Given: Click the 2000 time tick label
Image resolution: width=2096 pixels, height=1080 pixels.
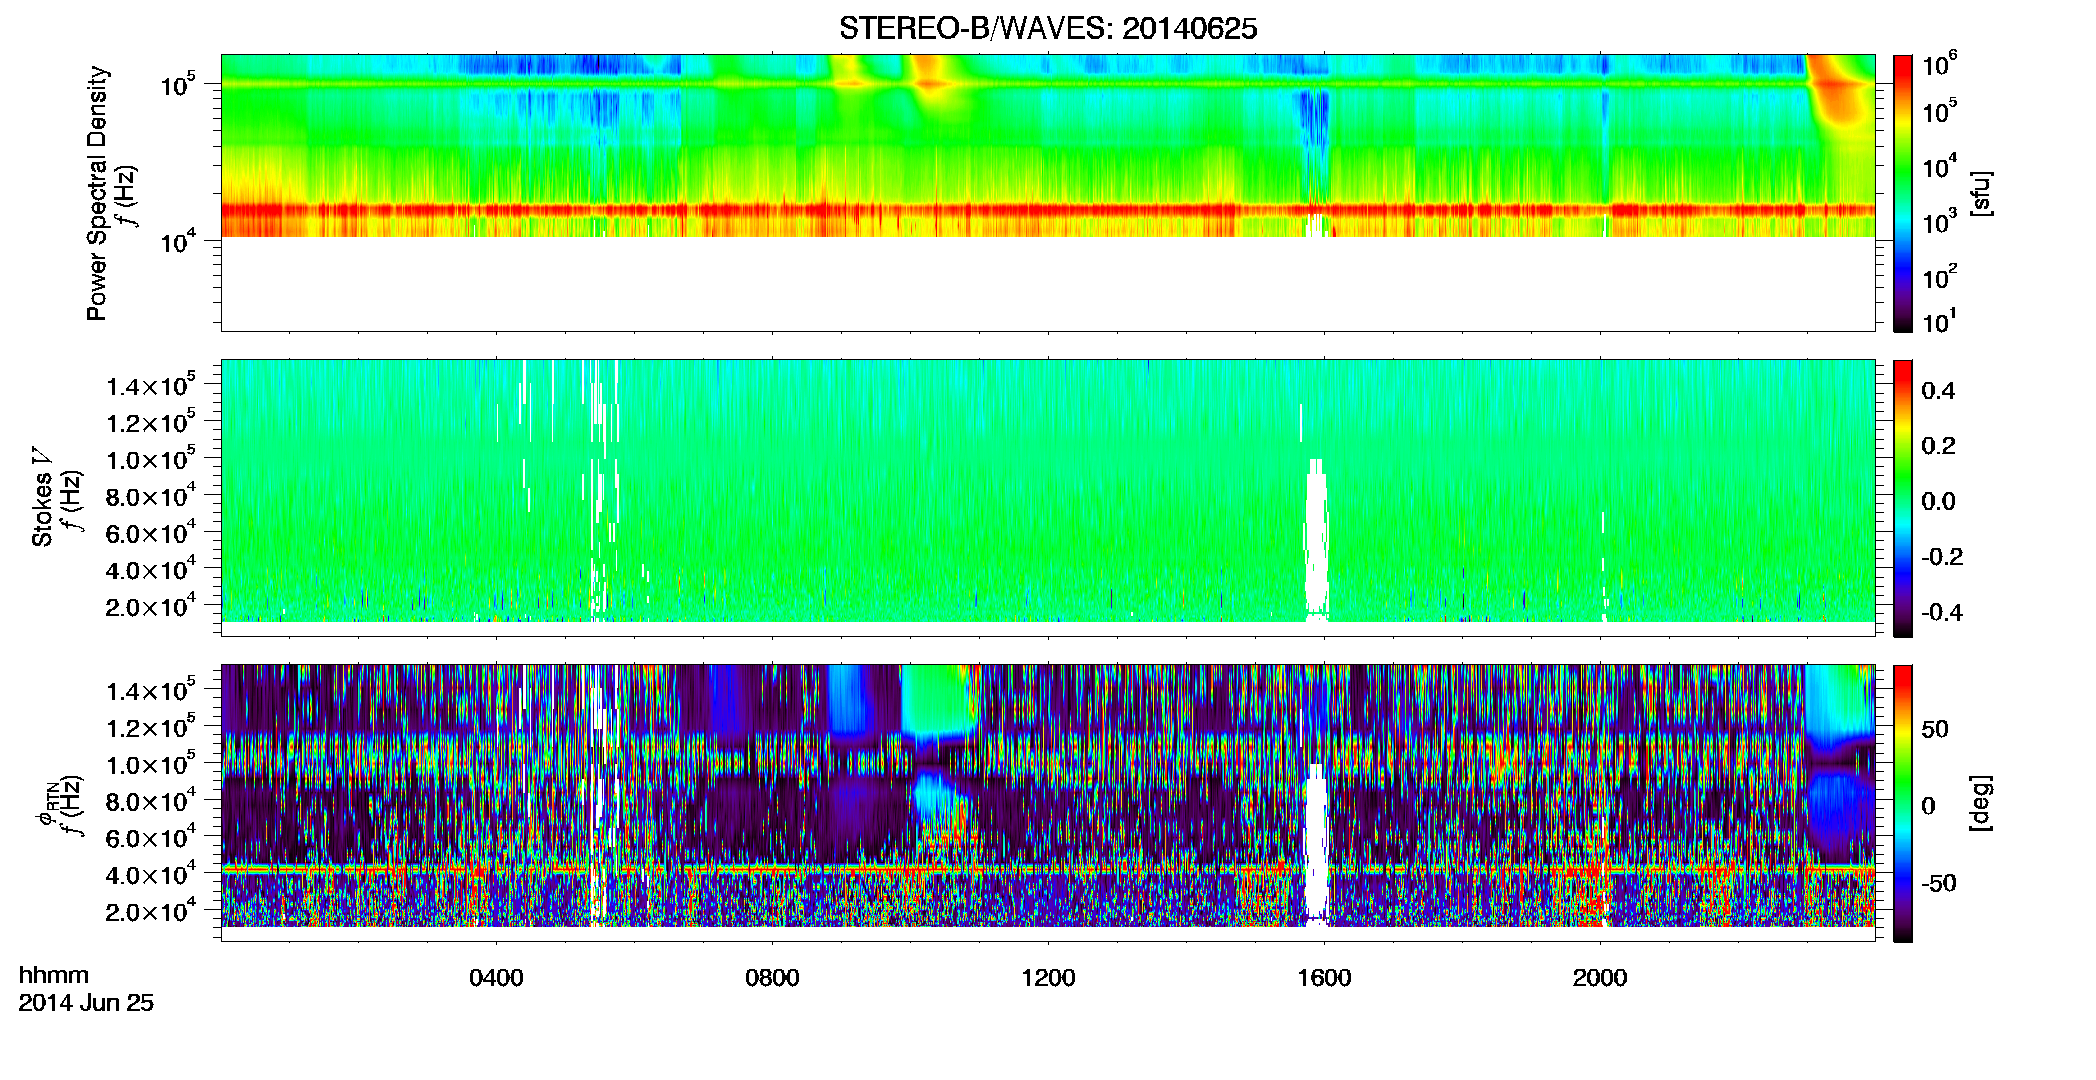Looking at the screenshot, I should click(1600, 978).
